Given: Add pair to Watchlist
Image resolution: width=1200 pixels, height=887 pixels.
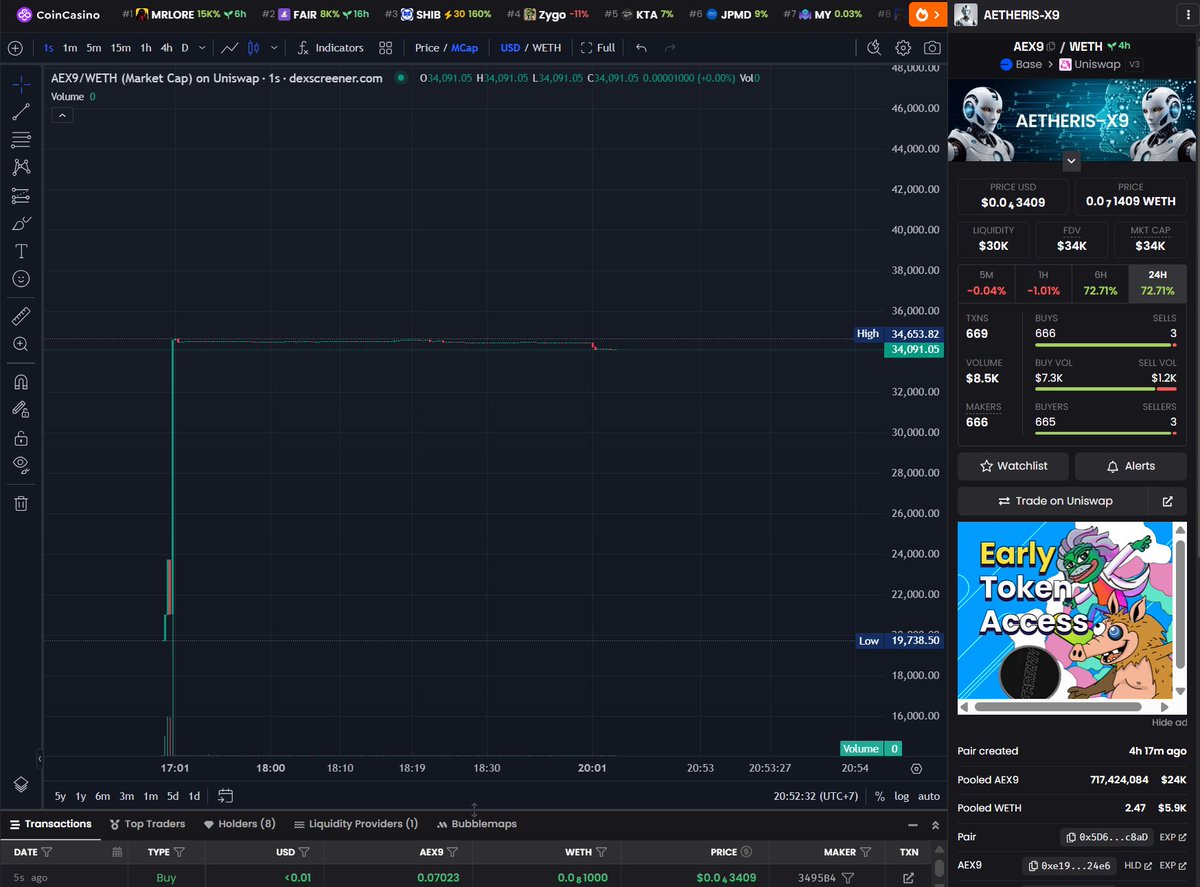Looking at the screenshot, I should pyautogui.click(x=1013, y=466).
